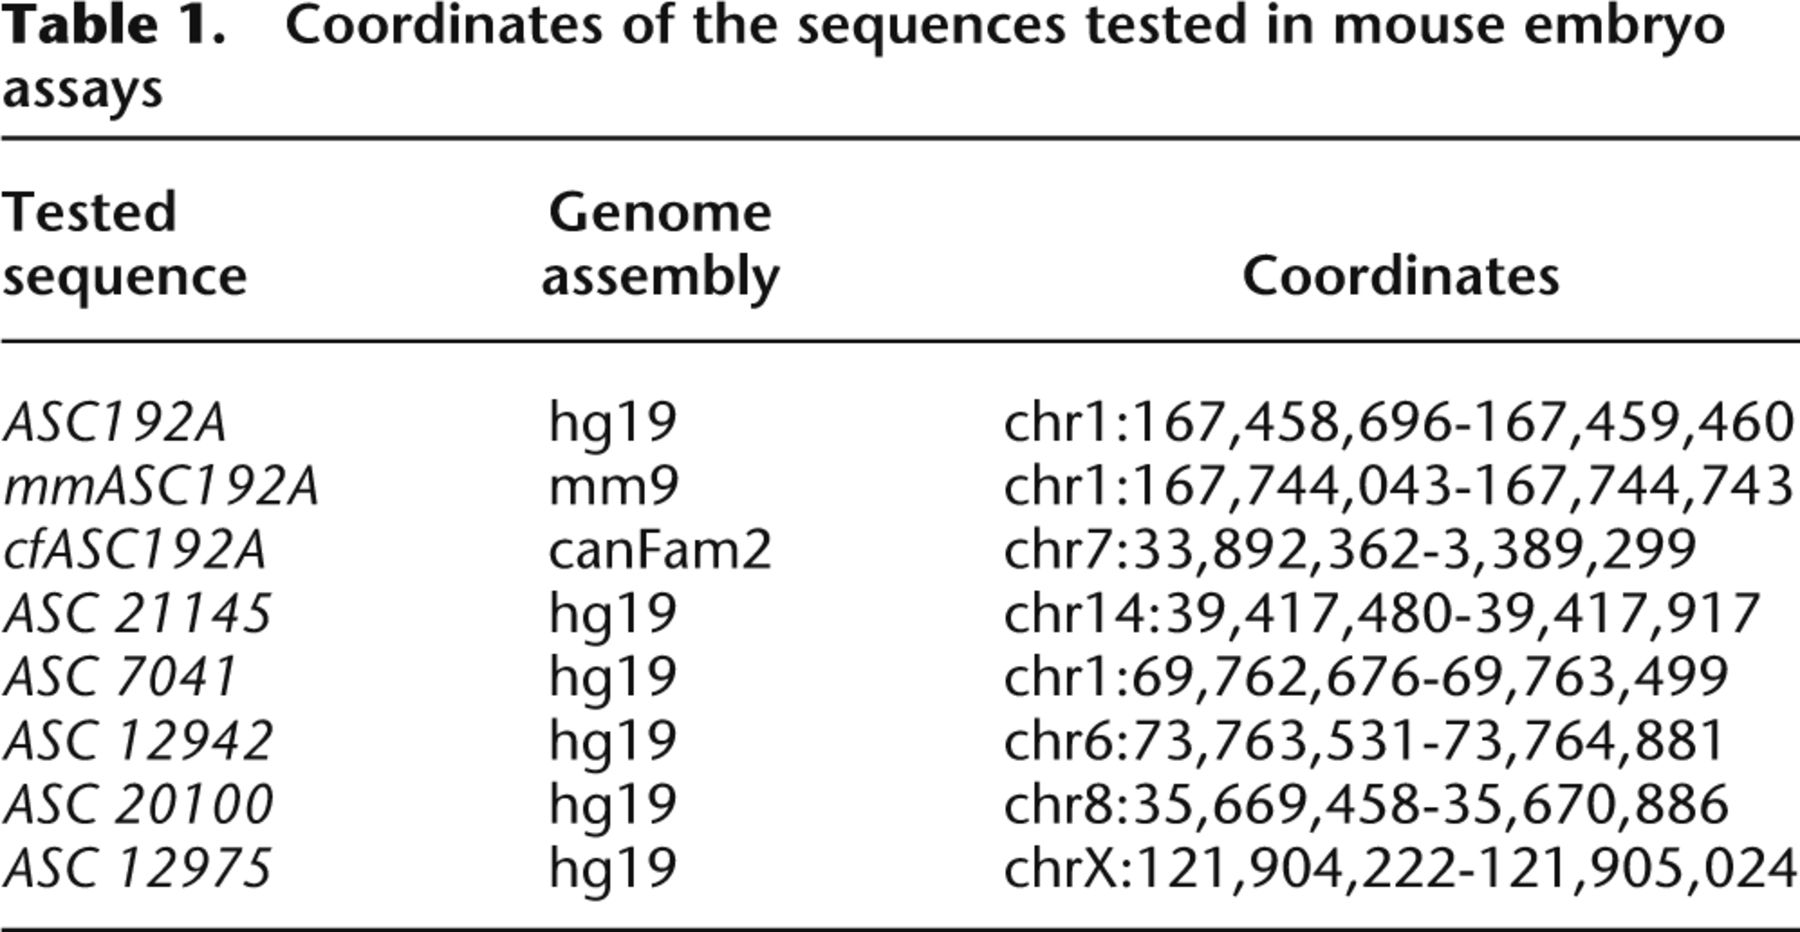
Task: Click the Tested sequence column header
Action: point(124,243)
